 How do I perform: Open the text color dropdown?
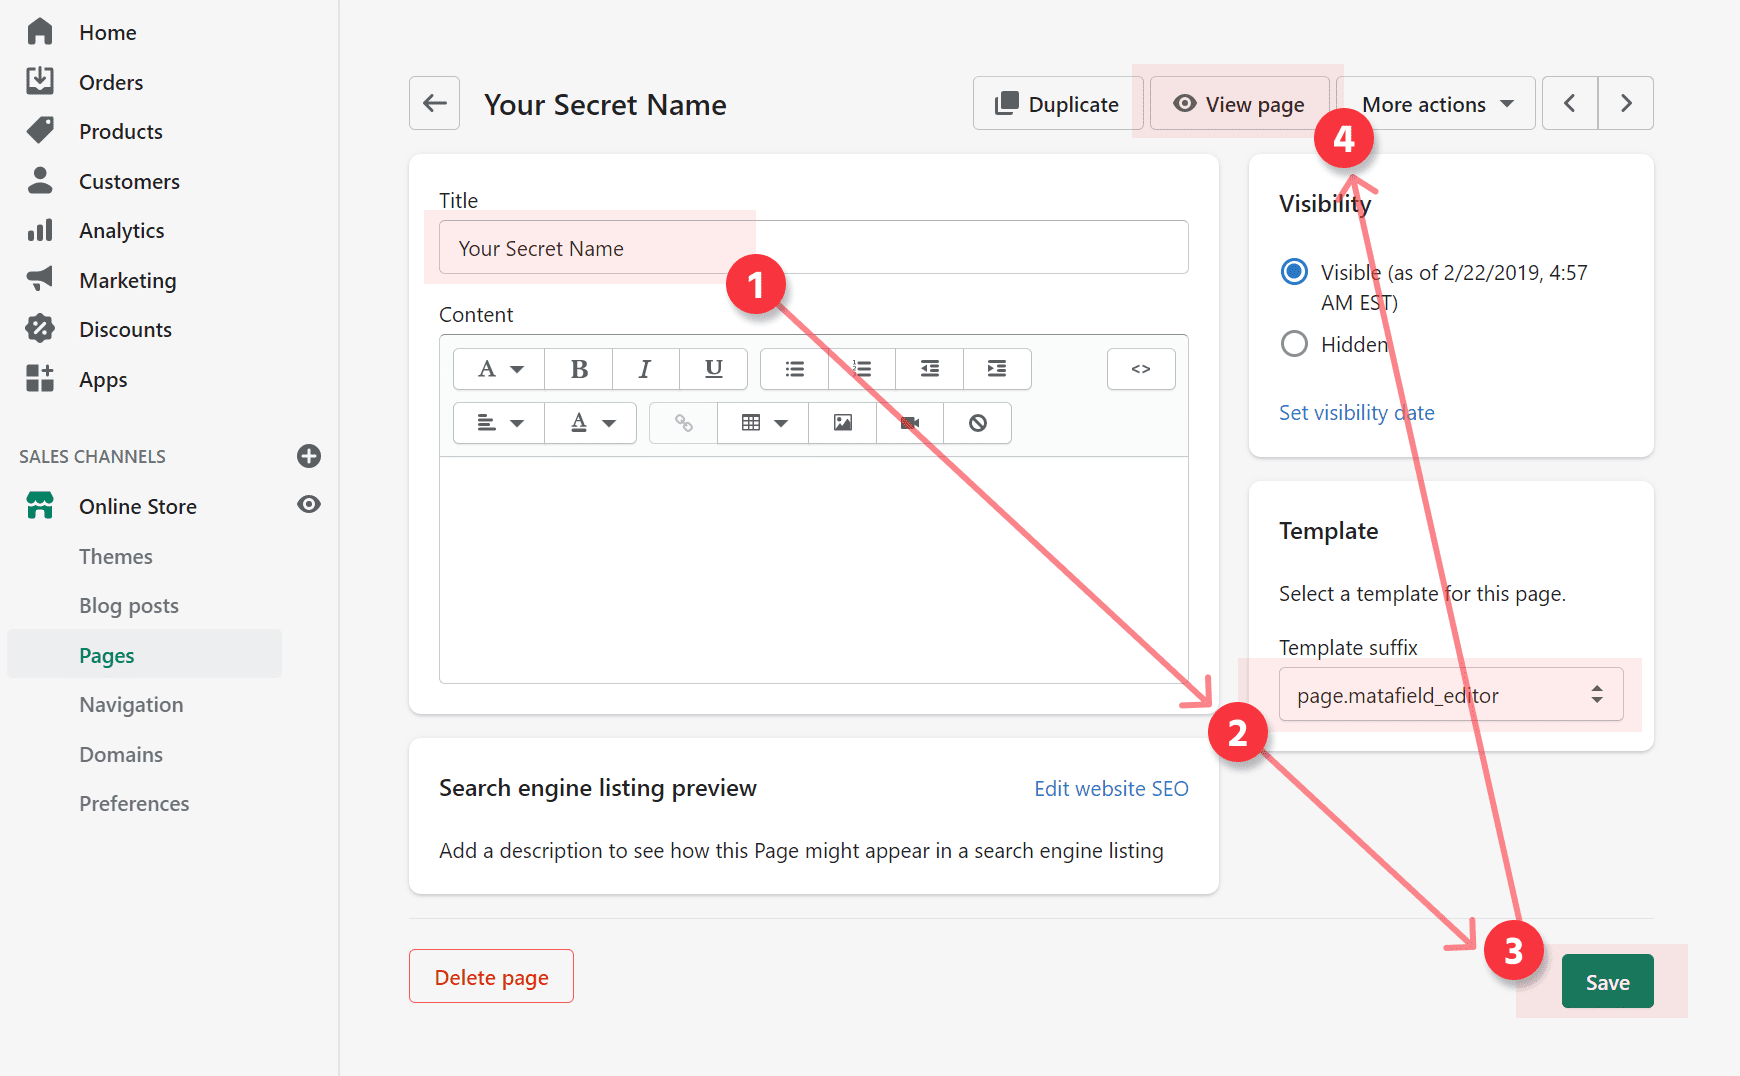coord(591,423)
